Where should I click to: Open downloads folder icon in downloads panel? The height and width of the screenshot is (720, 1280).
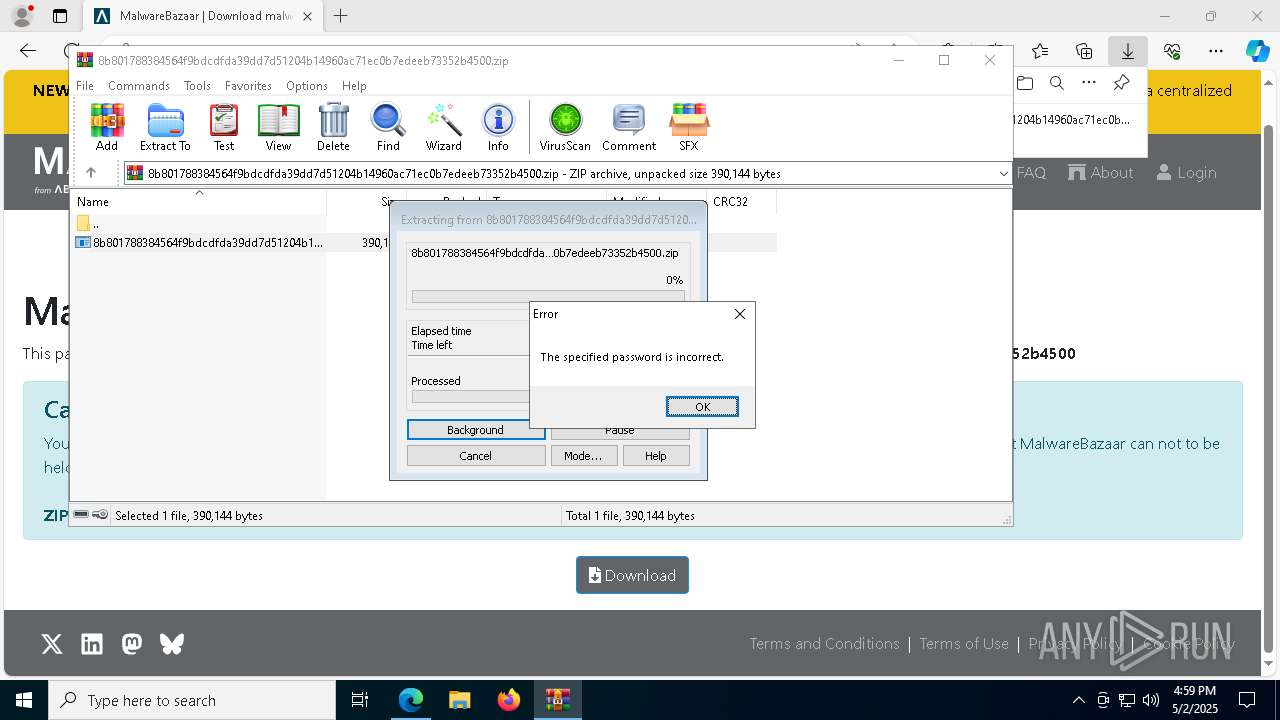[1025, 83]
